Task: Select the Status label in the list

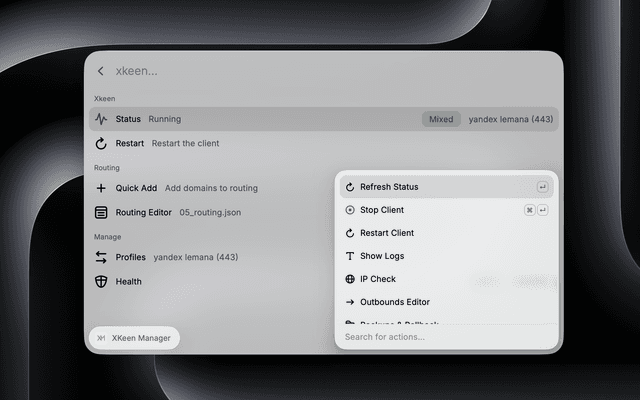Action: click(128, 119)
